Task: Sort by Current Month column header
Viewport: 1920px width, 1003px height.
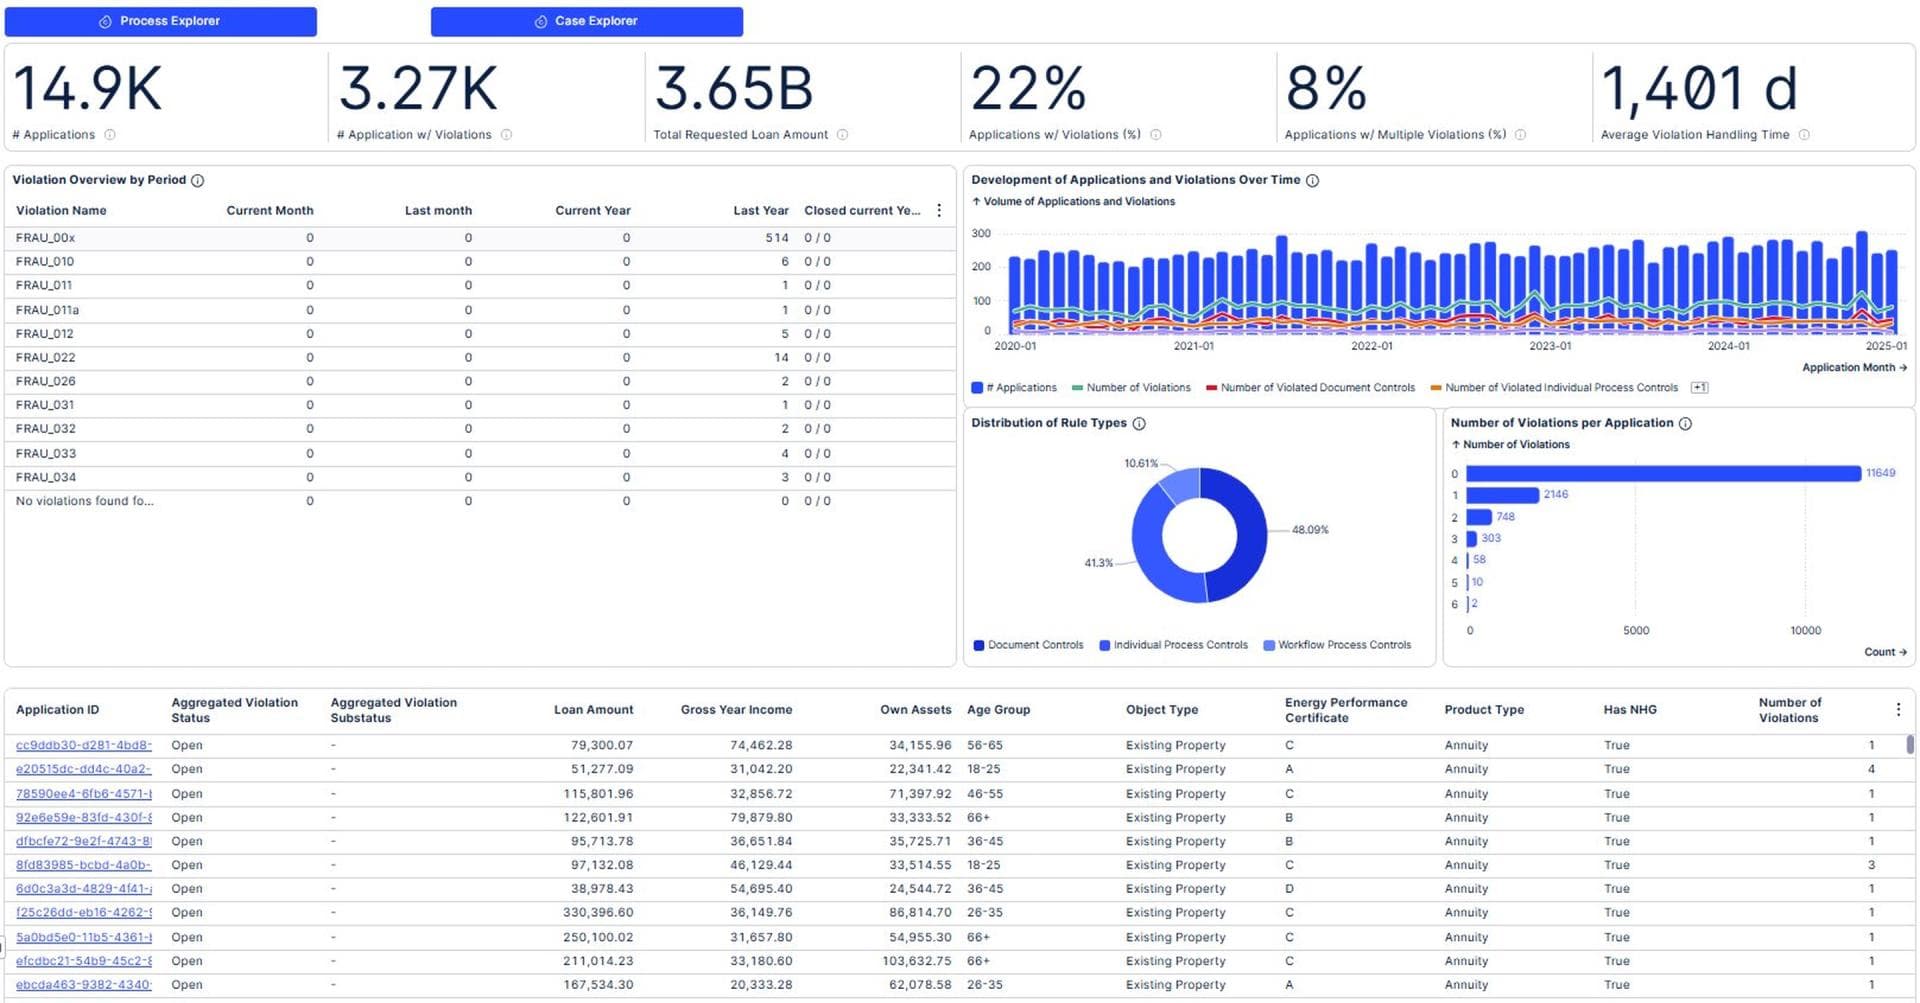Action: pyautogui.click(x=270, y=211)
